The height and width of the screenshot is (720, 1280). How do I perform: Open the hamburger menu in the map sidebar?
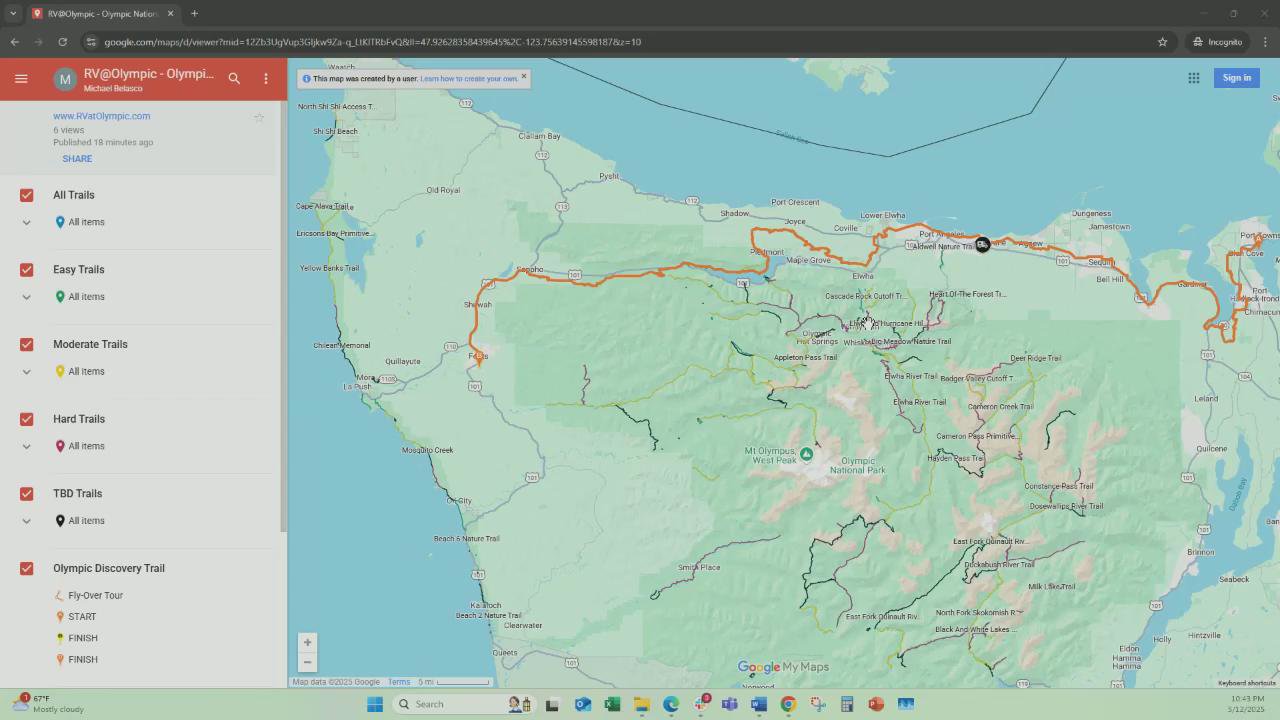[x=21, y=78]
